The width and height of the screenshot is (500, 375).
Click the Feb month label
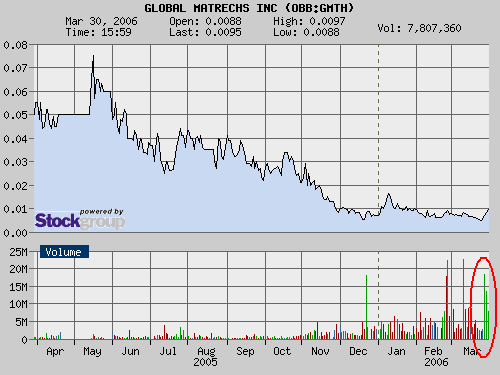click(433, 351)
